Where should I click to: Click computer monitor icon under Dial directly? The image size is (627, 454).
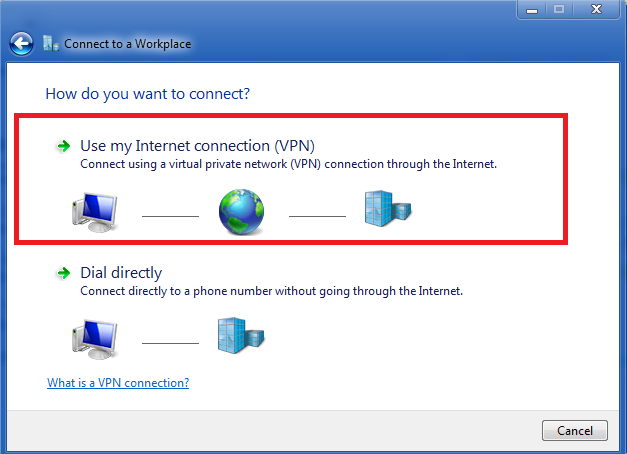[95, 339]
